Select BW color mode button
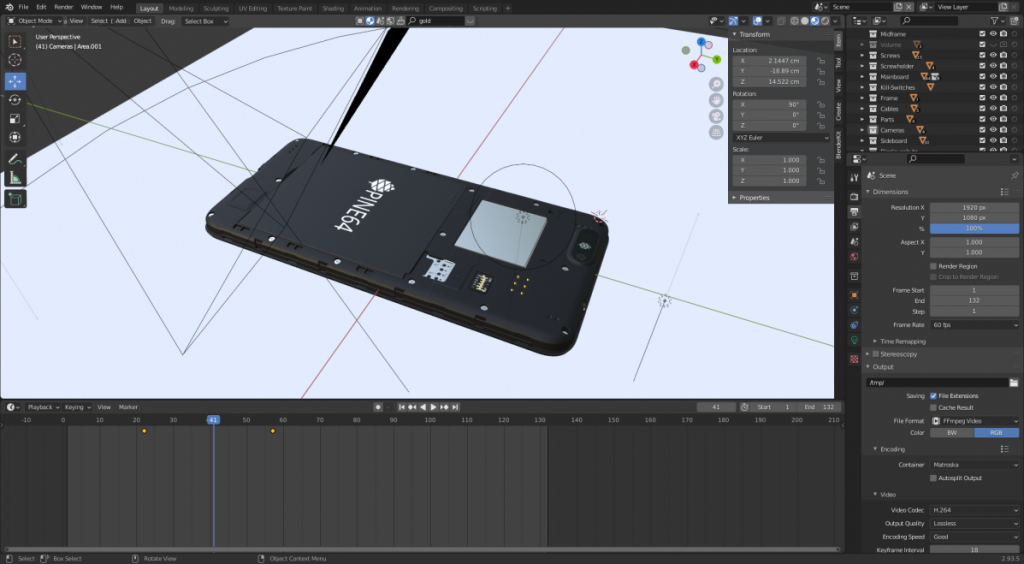Viewport: 1024px width, 564px height. point(952,432)
